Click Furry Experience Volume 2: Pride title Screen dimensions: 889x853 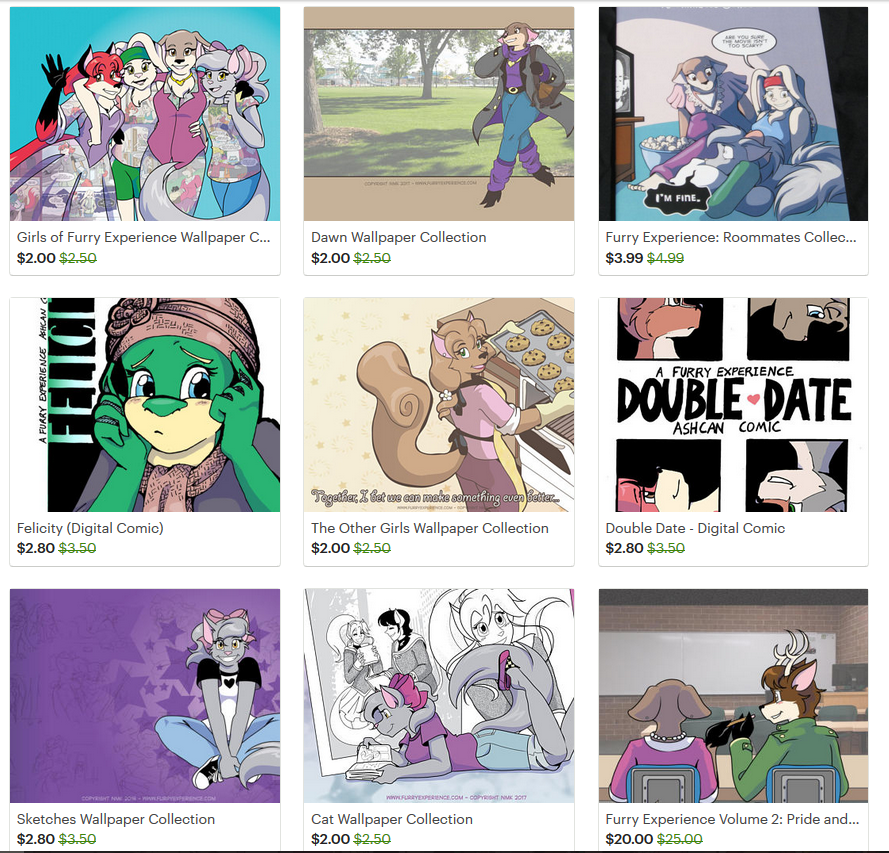click(732, 819)
